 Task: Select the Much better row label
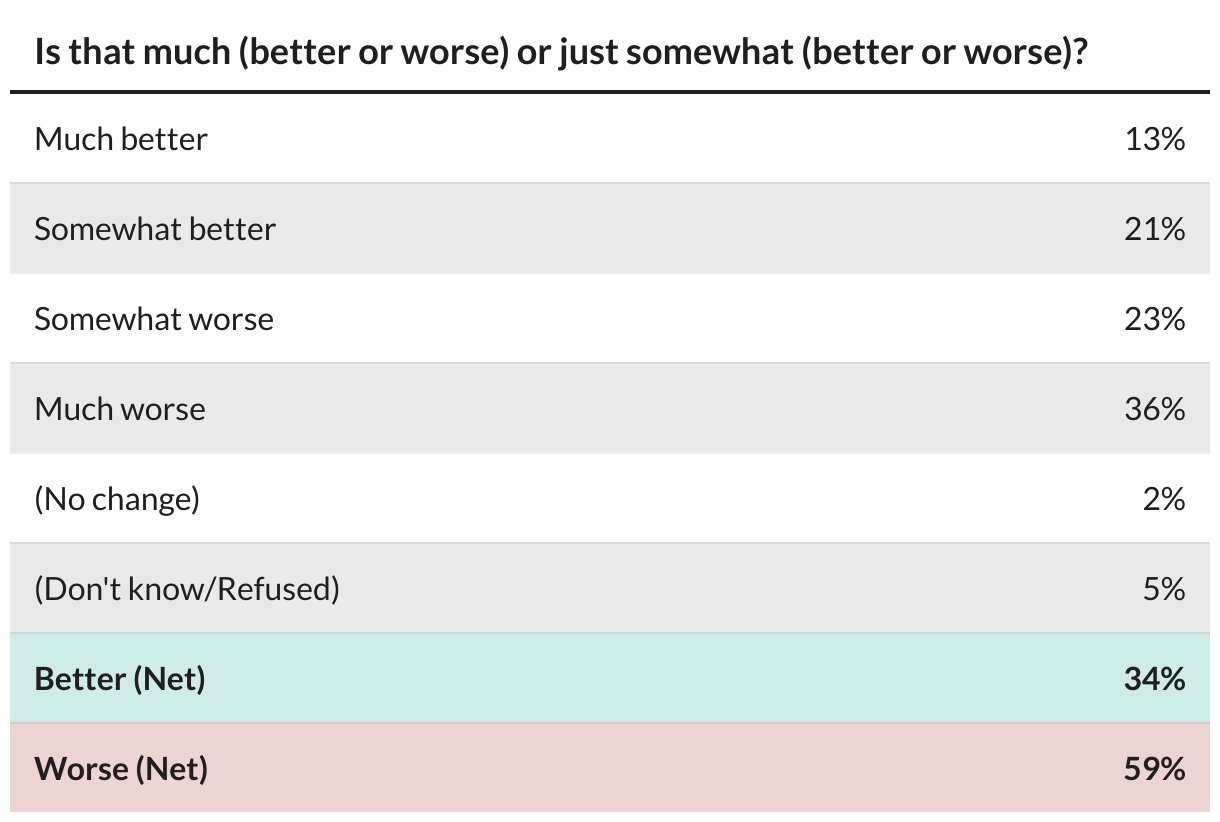tap(121, 138)
